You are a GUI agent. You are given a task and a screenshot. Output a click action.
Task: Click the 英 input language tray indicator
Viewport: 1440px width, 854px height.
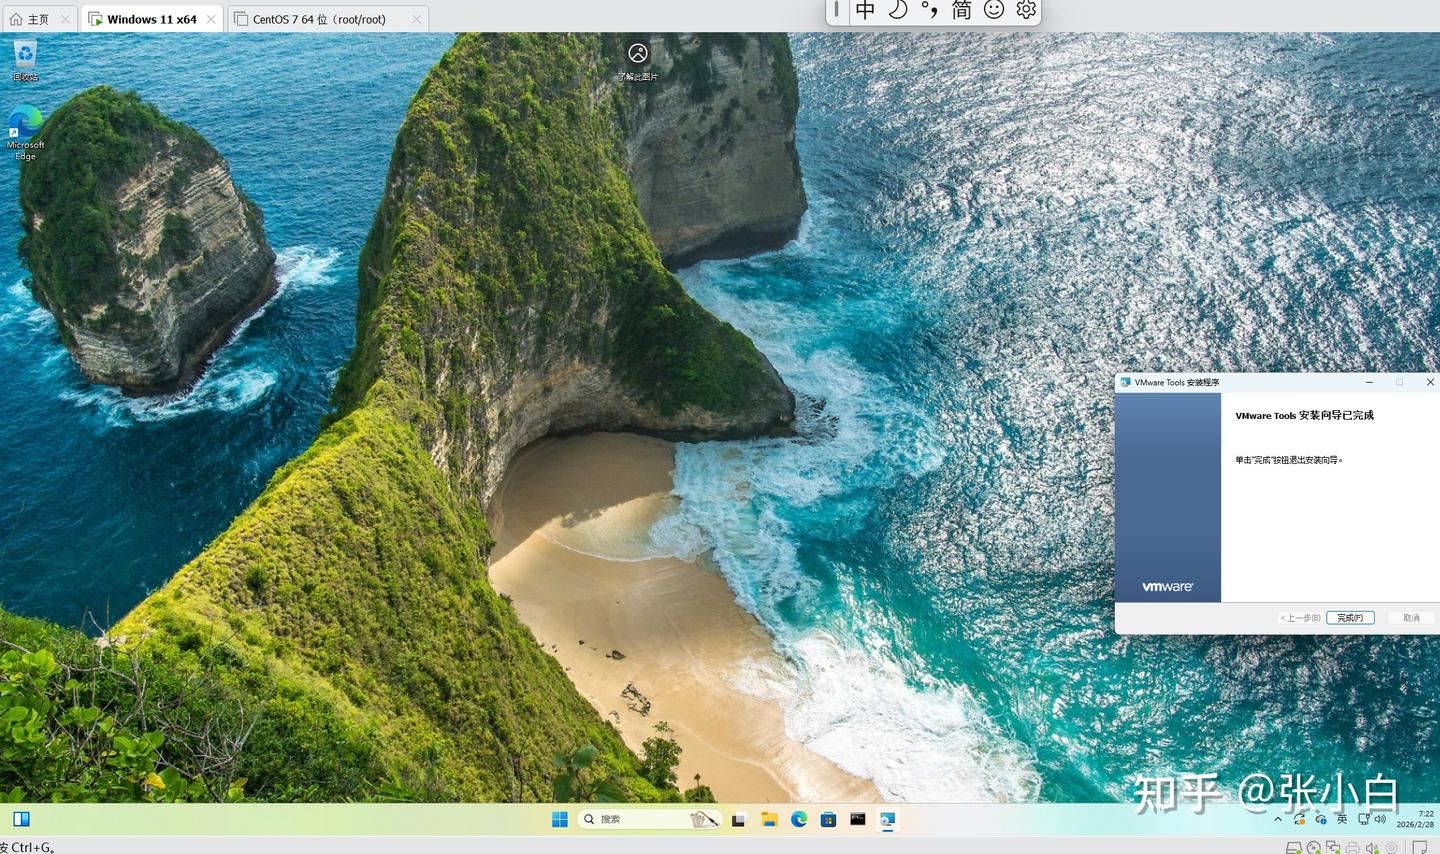[x=1342, y=819]
